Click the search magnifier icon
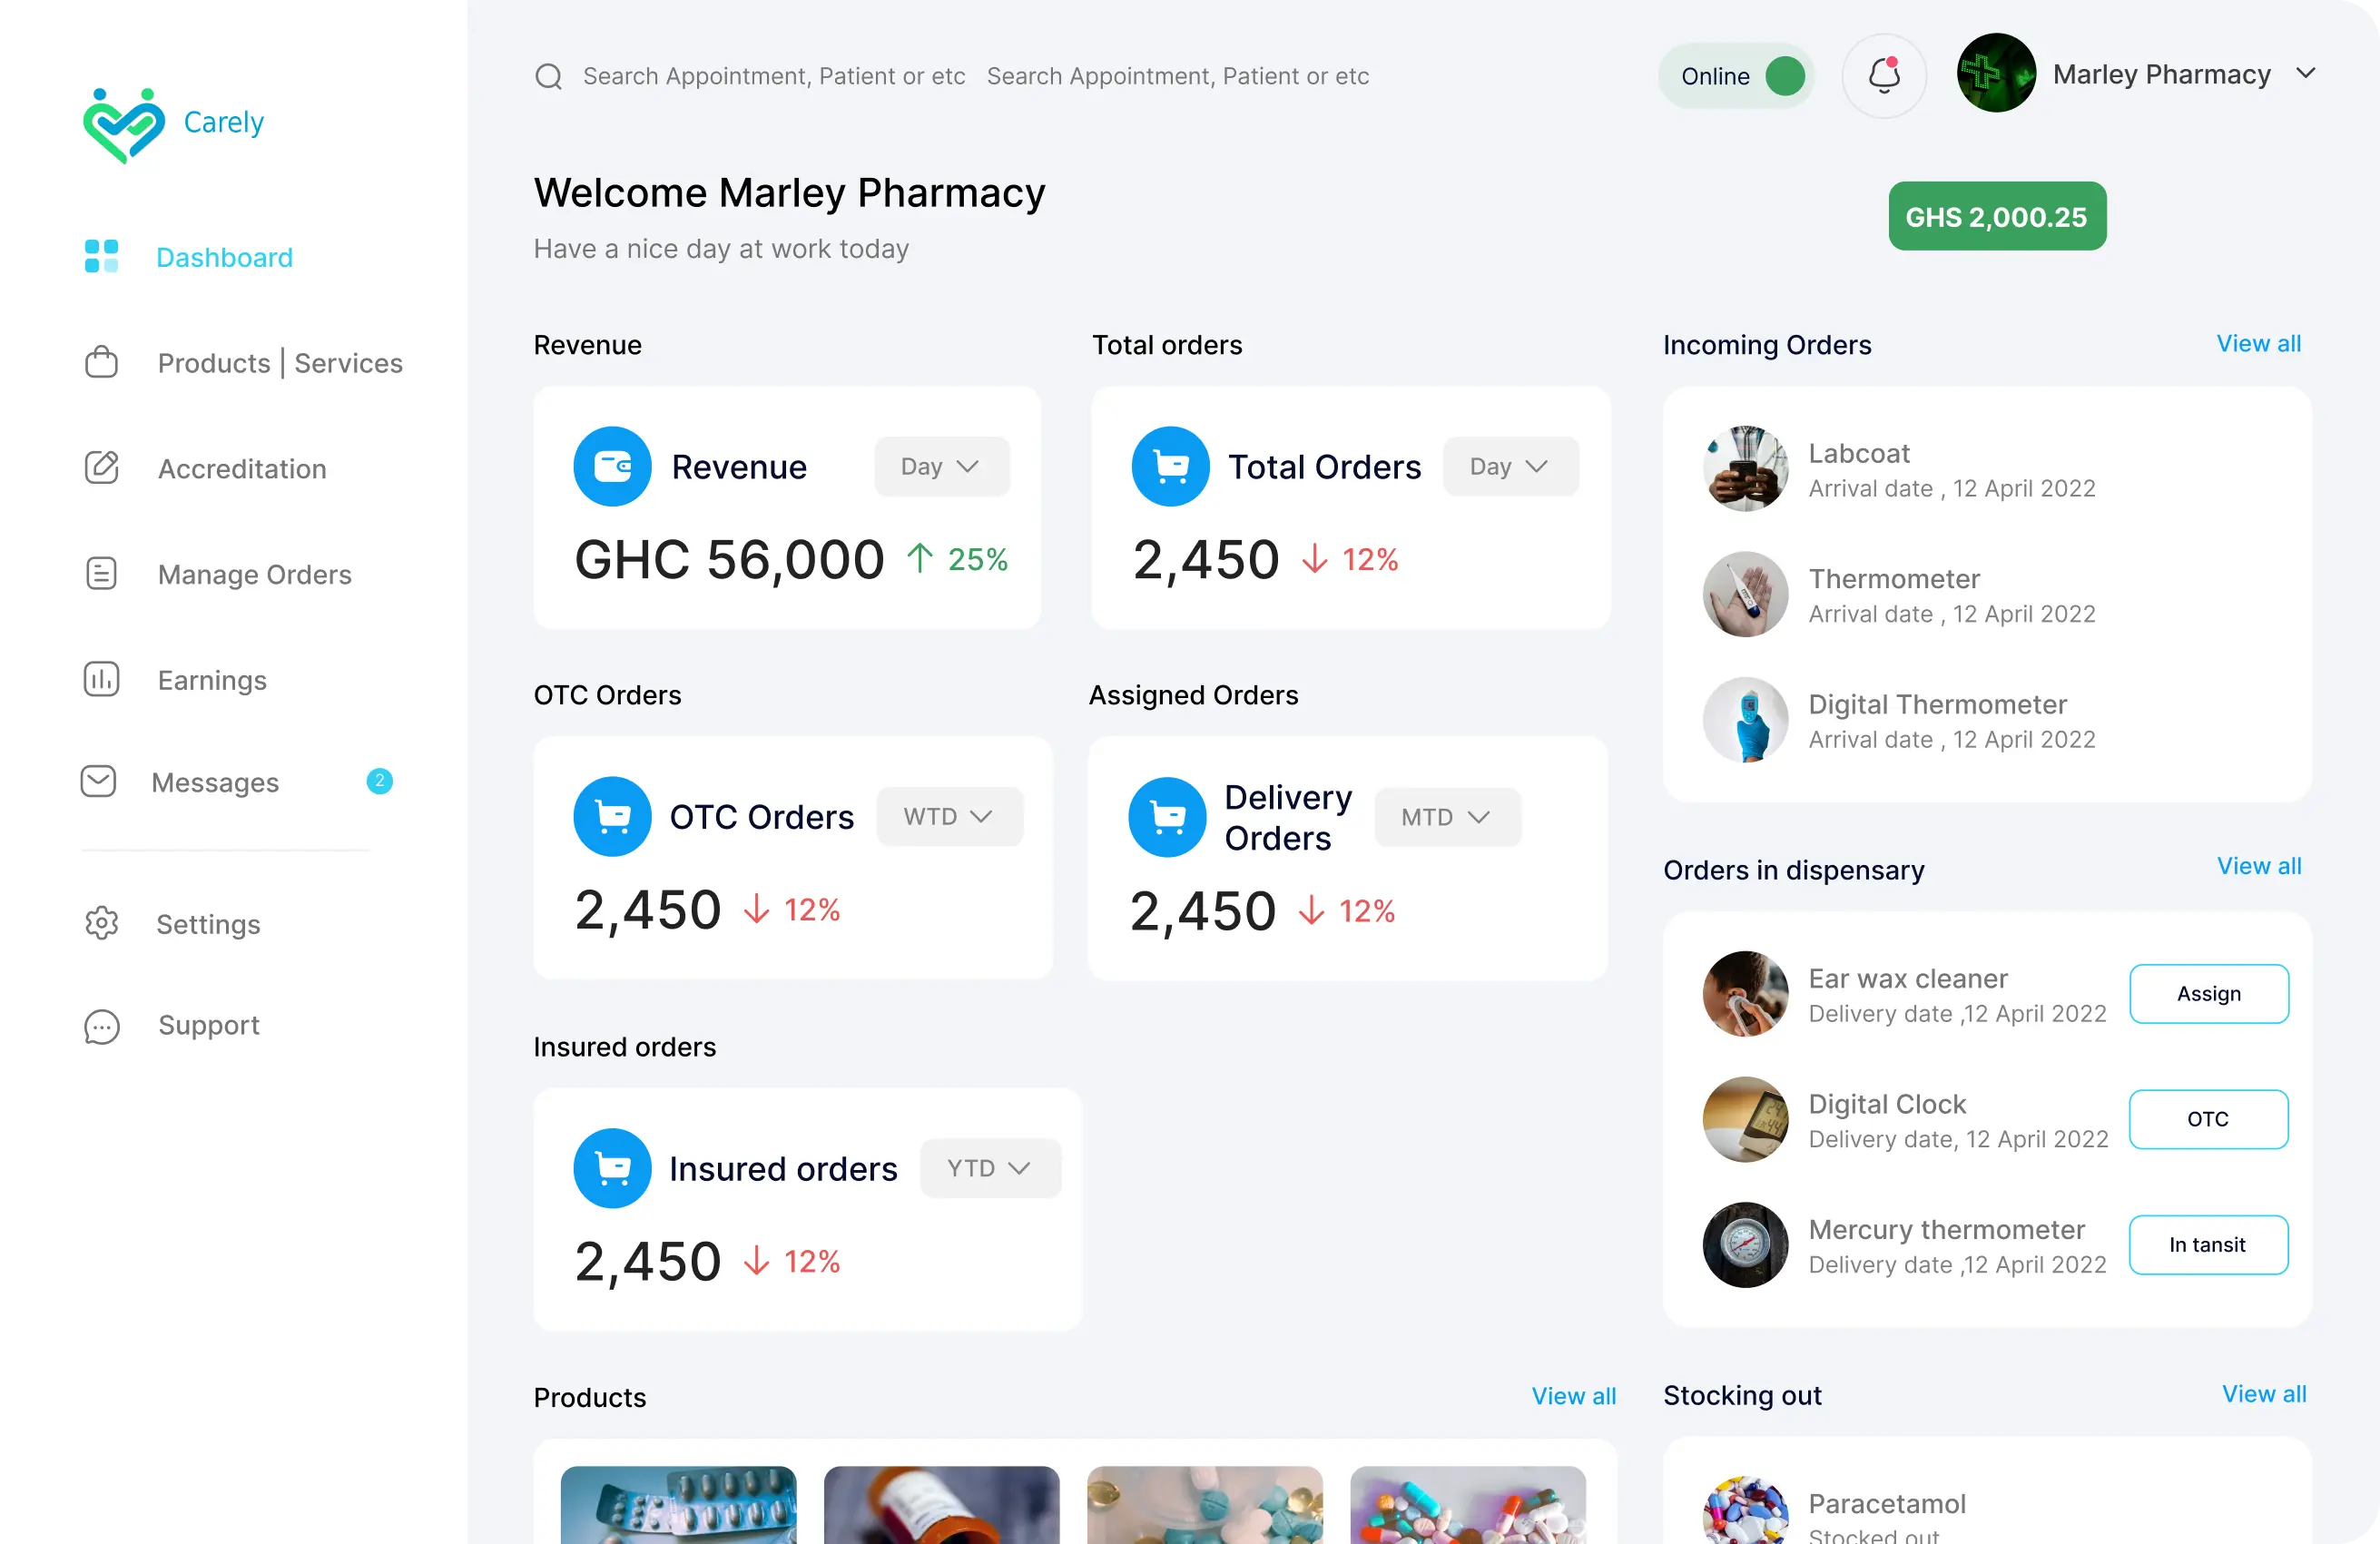The image size is (2380, 1544). (548, 76)
